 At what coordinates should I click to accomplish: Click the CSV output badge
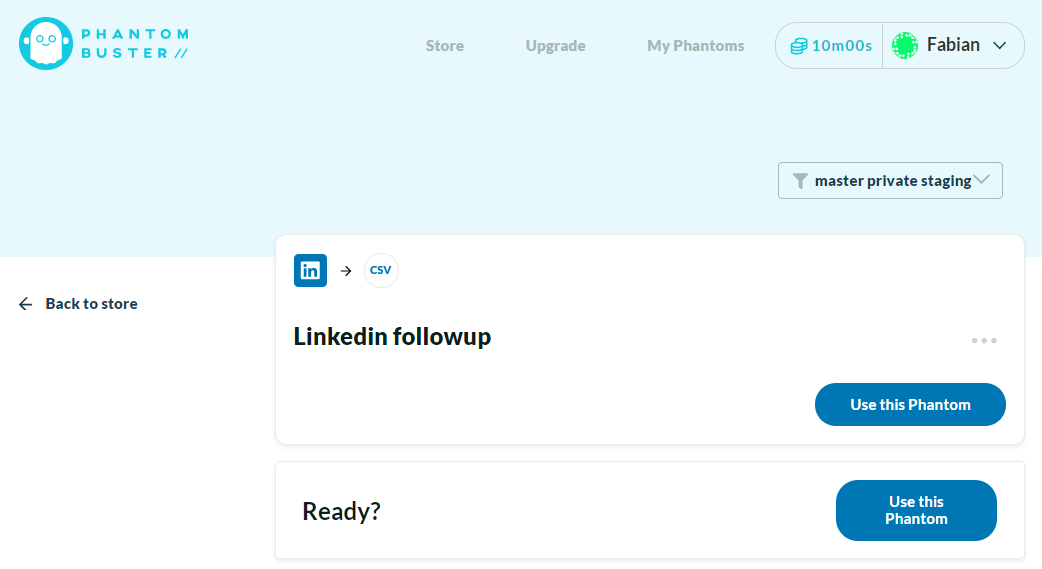(x=381, y=271)
